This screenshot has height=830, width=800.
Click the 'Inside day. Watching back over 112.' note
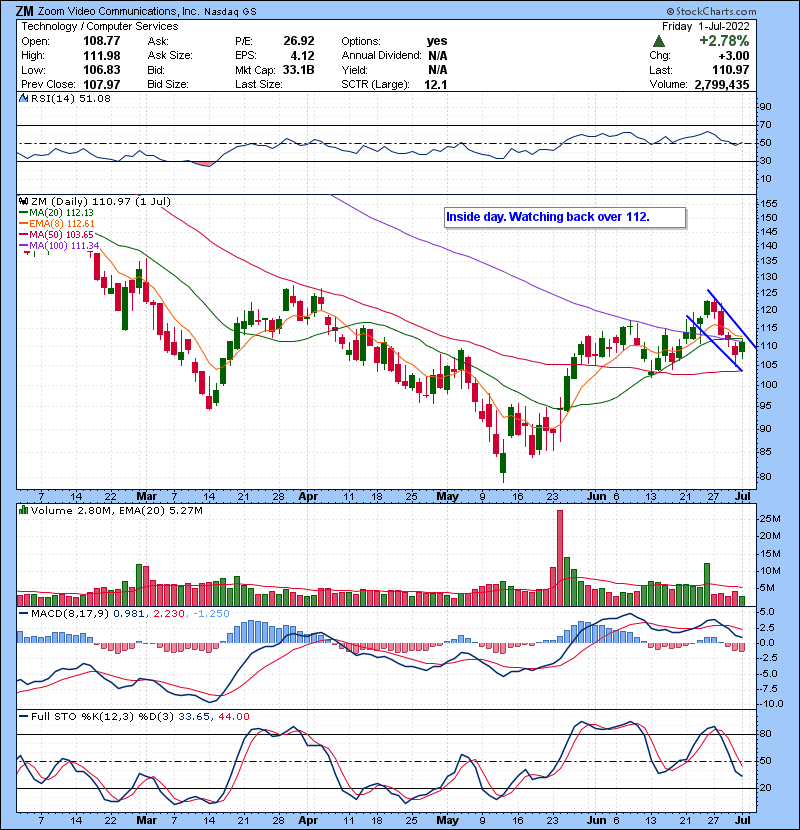click(565, 217)
